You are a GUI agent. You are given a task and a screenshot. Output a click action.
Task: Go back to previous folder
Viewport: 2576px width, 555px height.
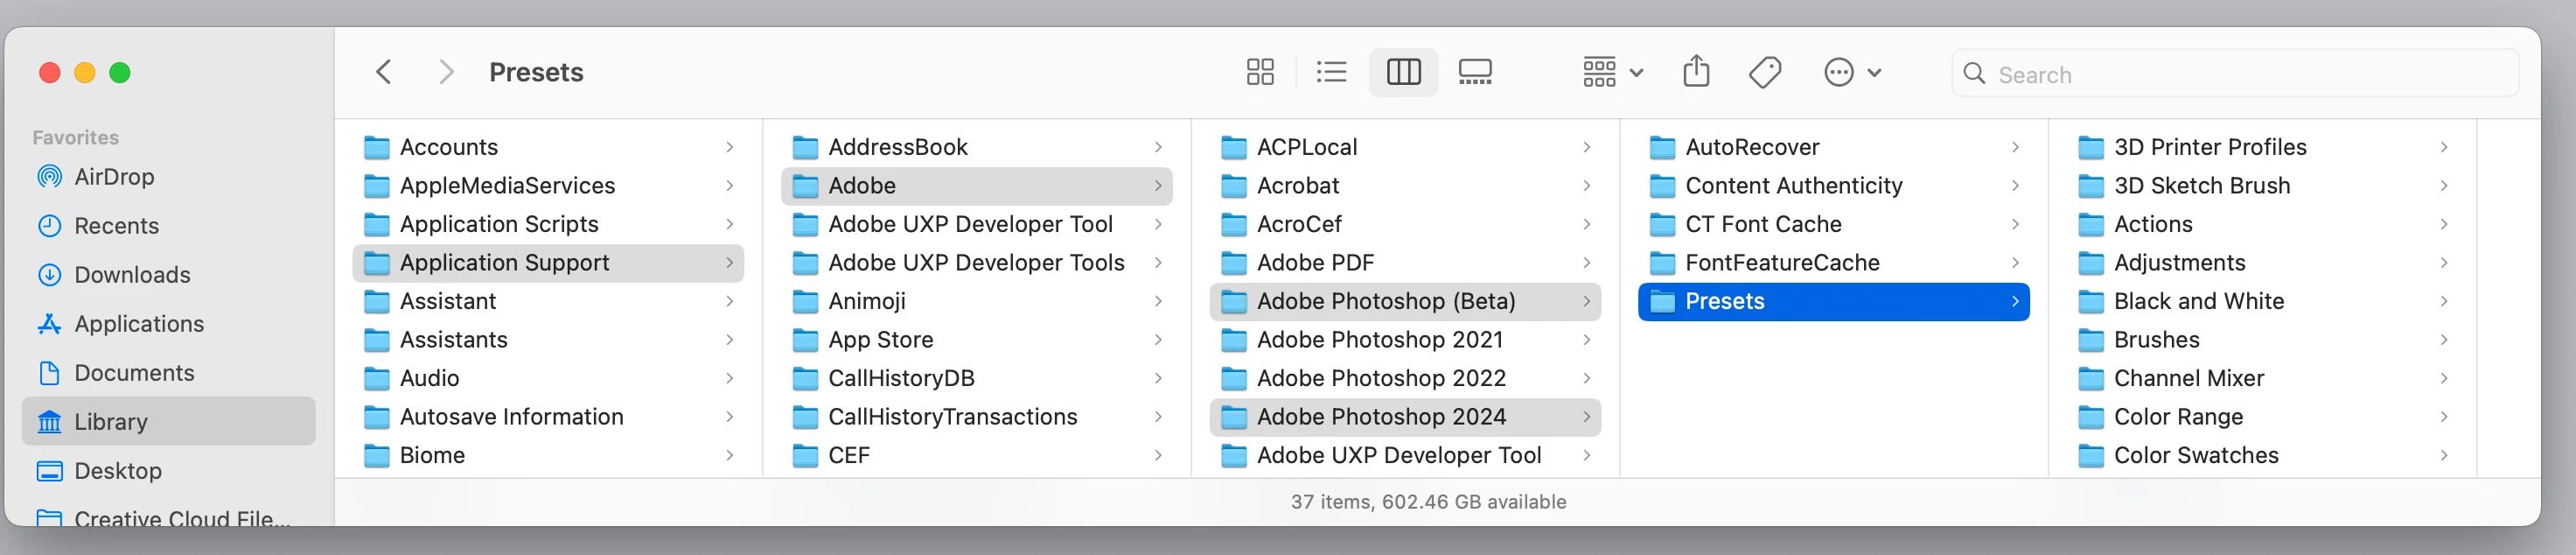pos(384,72)
